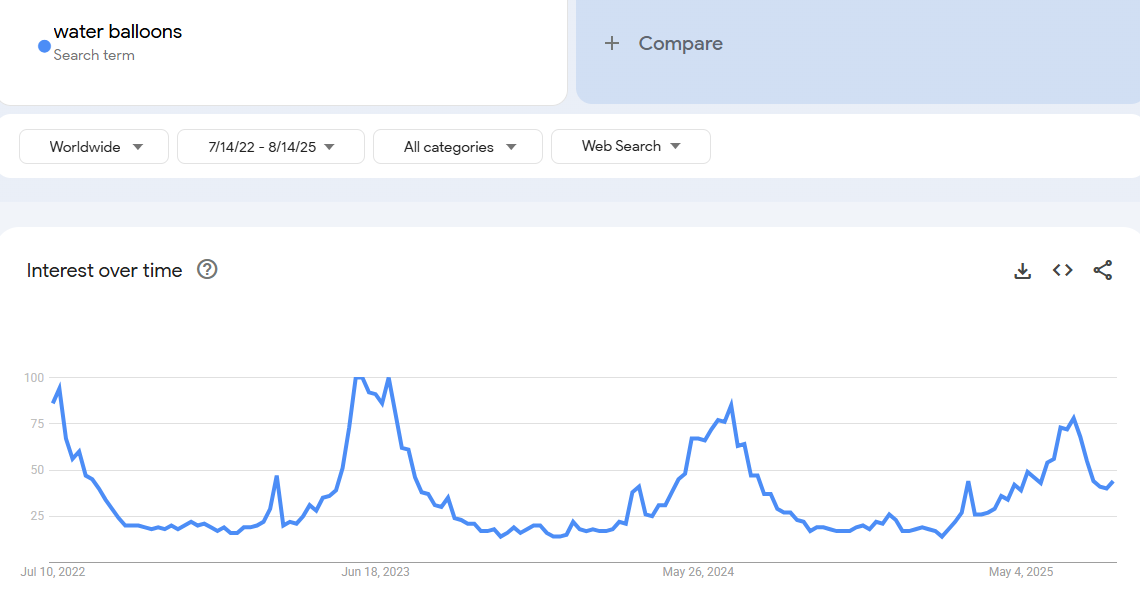The height and width of the screenshot is (616, 1140).
Task: Open the embed code icon
Action: pyautogui.click(x=1062, y=270)
